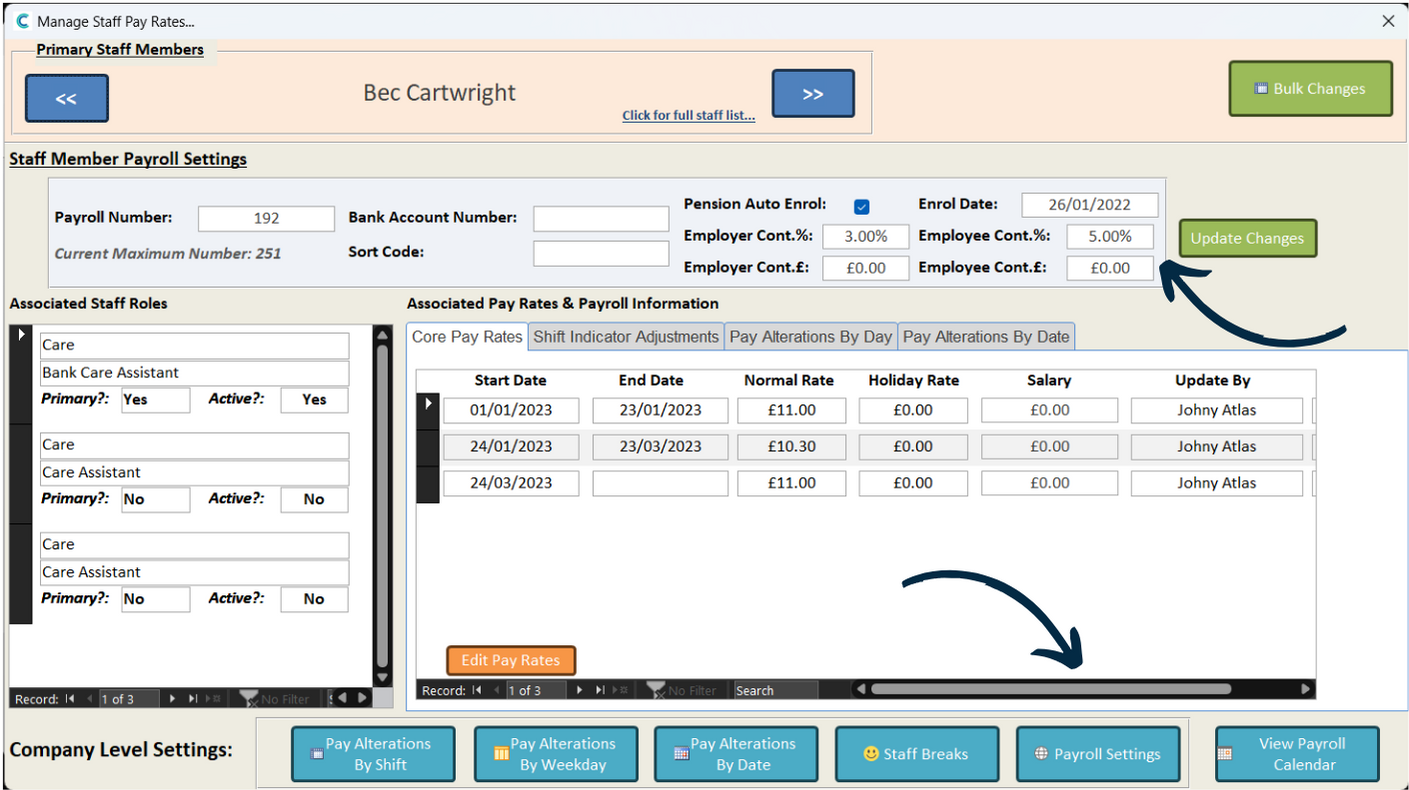Go to previous staff member (<<)

tap(66, 98)
